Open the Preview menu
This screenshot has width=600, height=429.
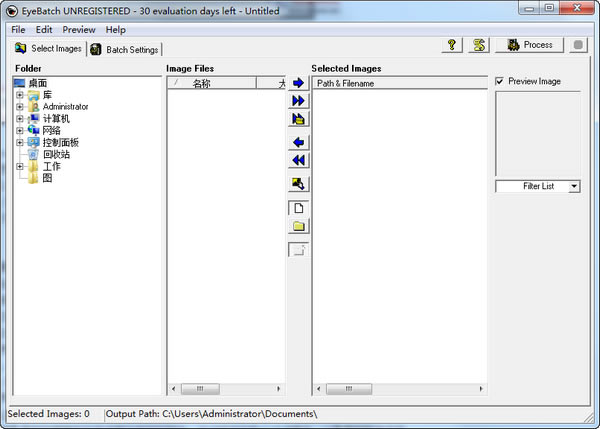tap(79, 29)
